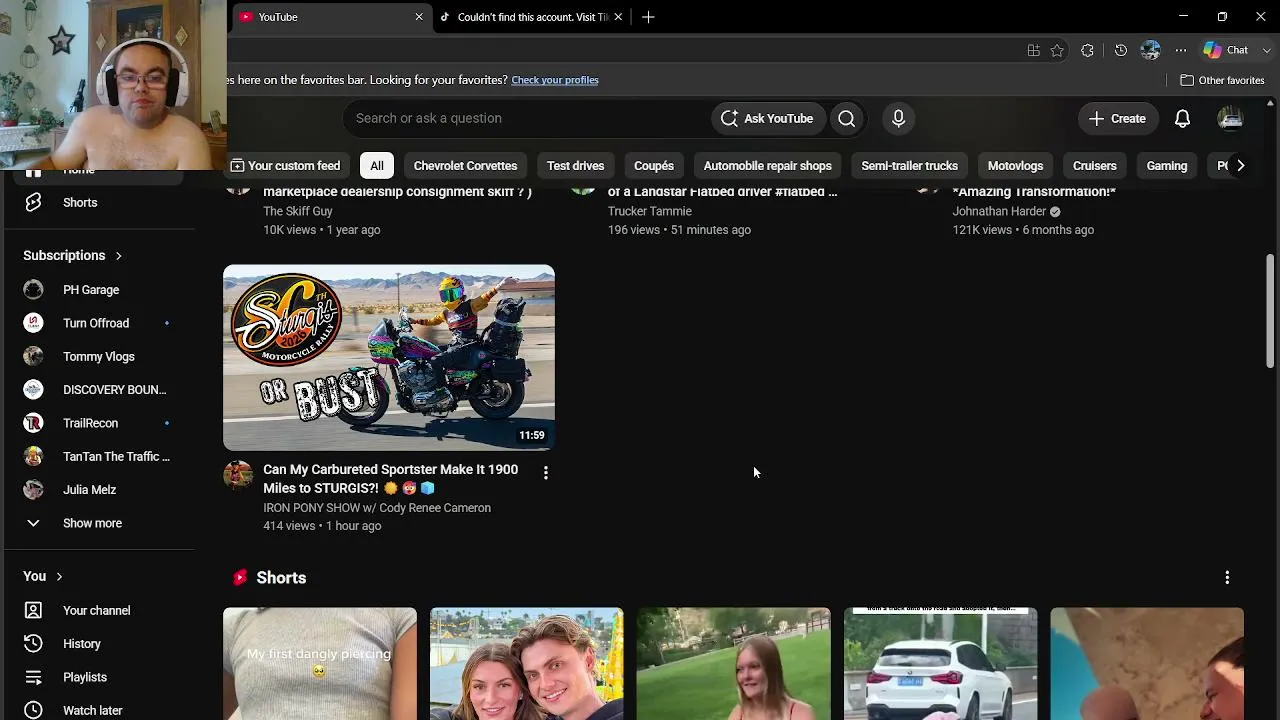Expand the You section heading
Viewport: 1280px width, 720px height.
(x=43, y=576)
